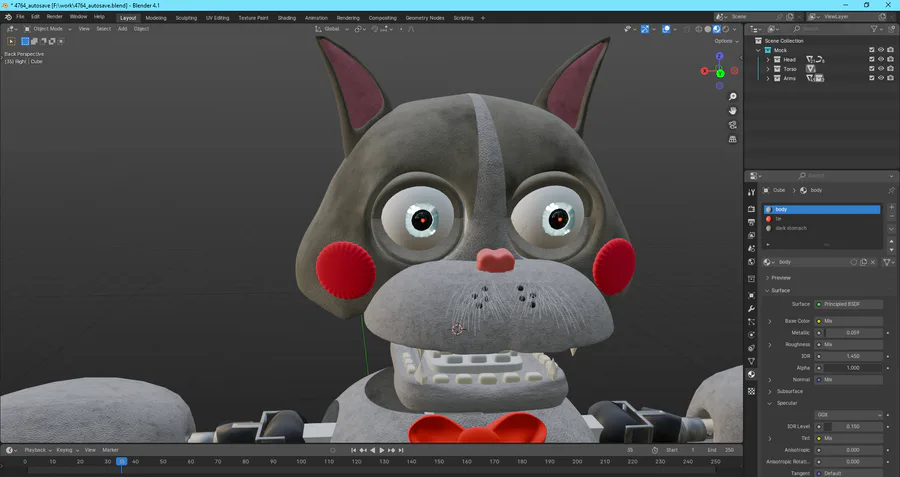Expand the Head collection in outliner
The width and height of the screenshot is (900, 477).
coord(768,60)
